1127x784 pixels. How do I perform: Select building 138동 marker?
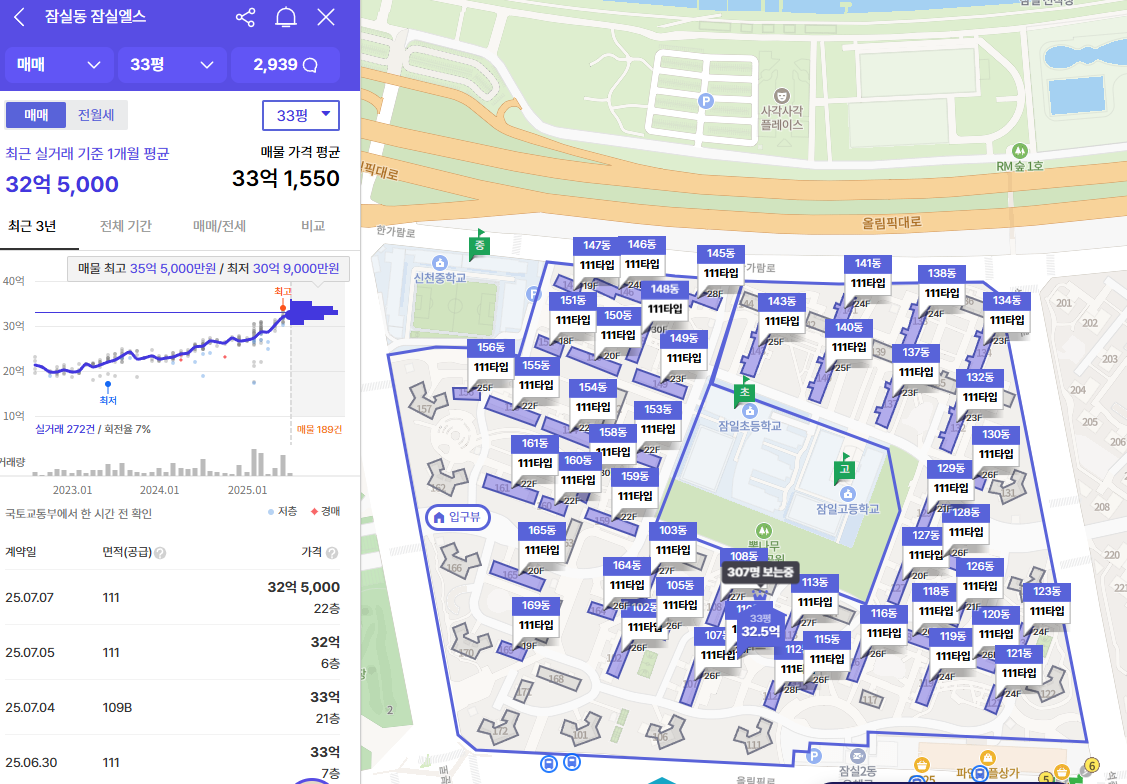coord(942,283)
